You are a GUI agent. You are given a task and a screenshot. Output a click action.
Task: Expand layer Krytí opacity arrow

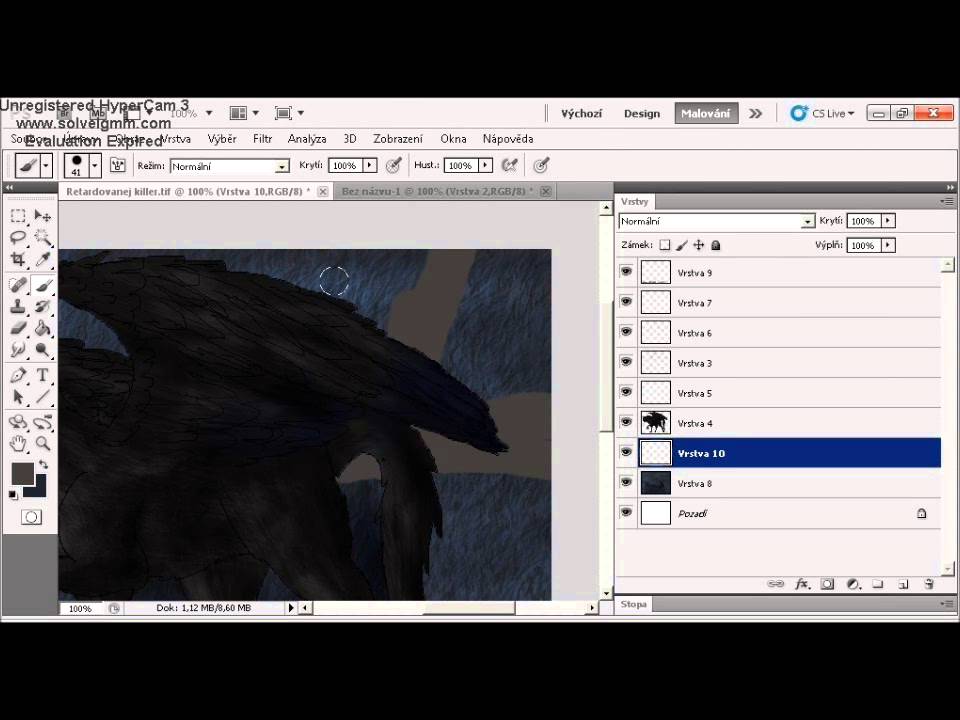[x=888, y=221]
